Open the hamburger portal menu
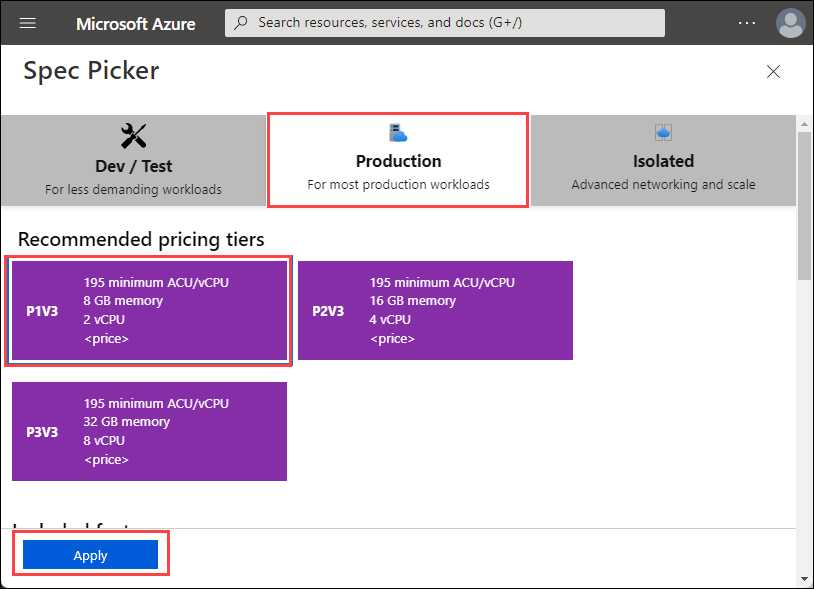 [28, 23]
